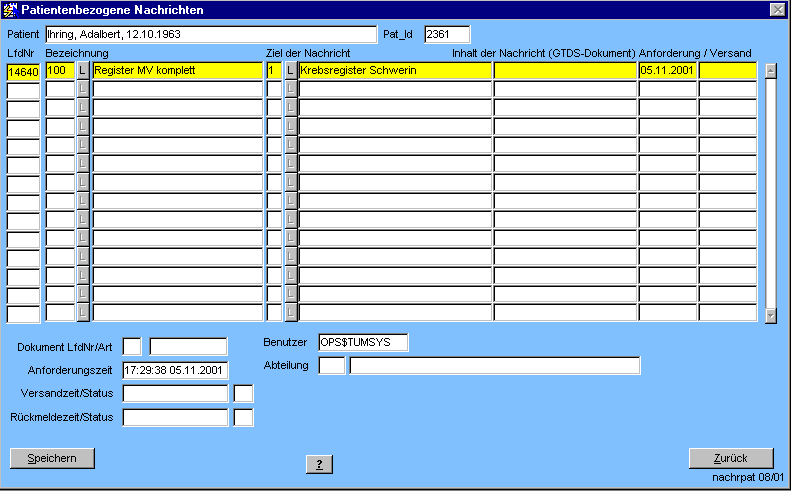Select the Register MV komplett entry

[177, 71]
